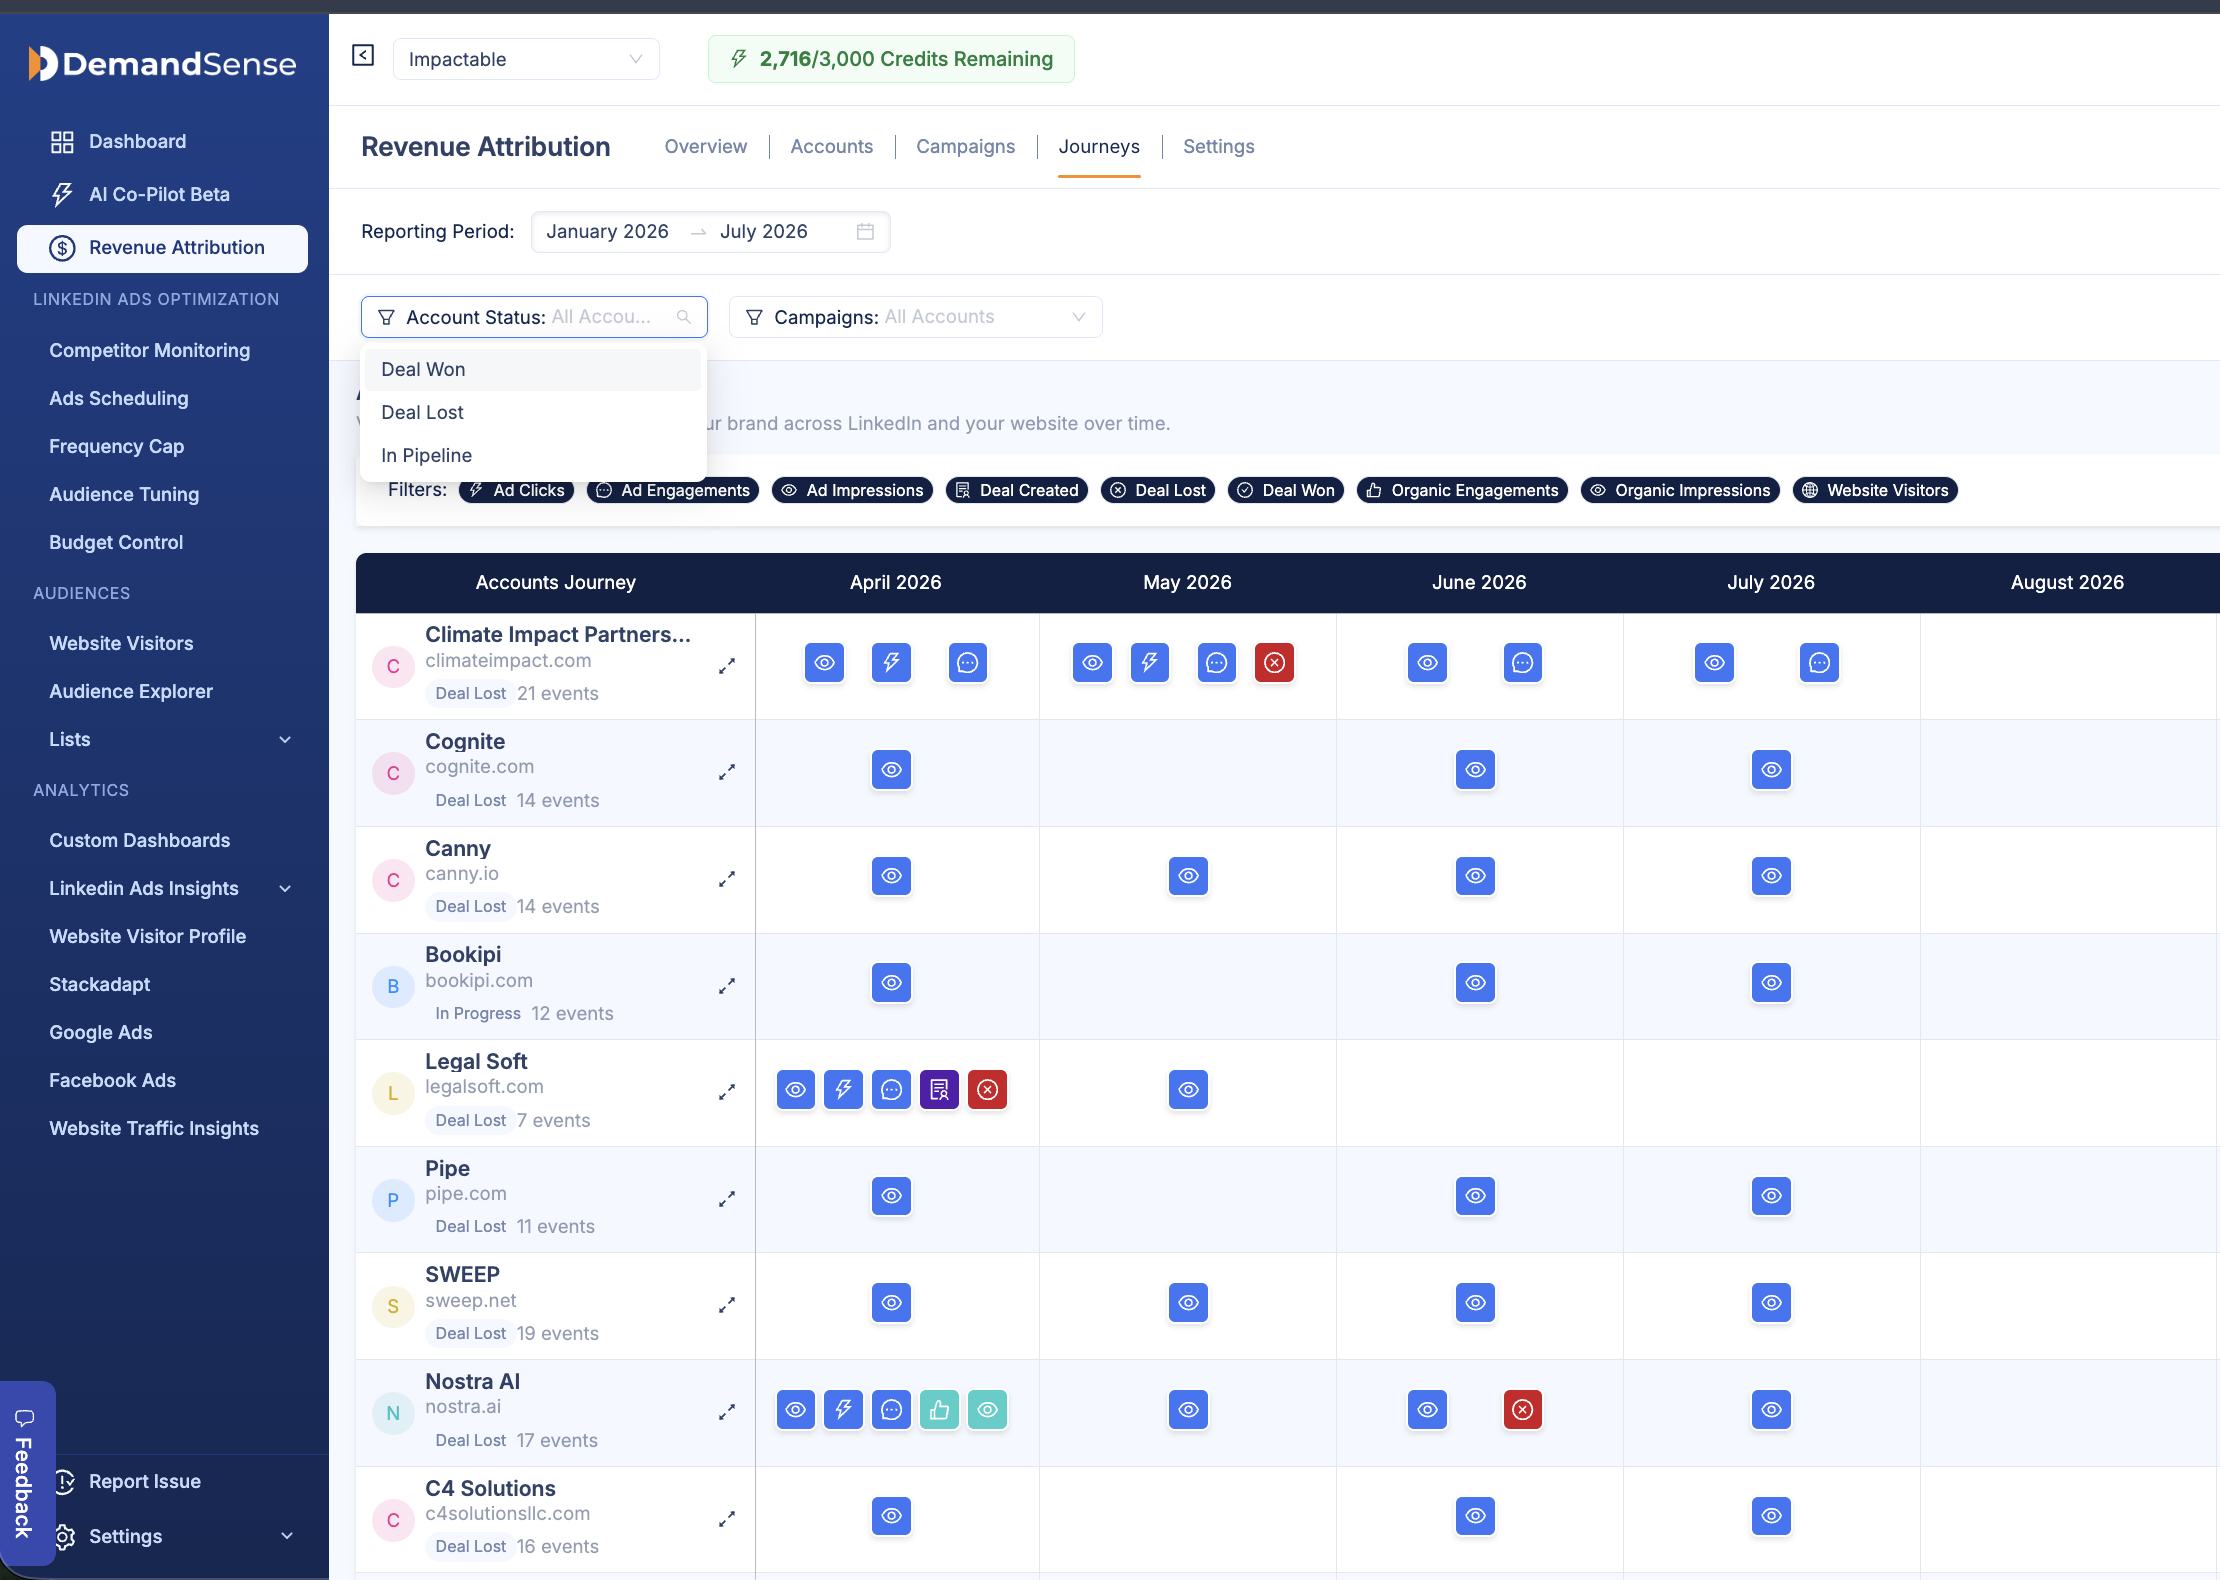Click the search icon in Account Status filter

click(684, 317)
